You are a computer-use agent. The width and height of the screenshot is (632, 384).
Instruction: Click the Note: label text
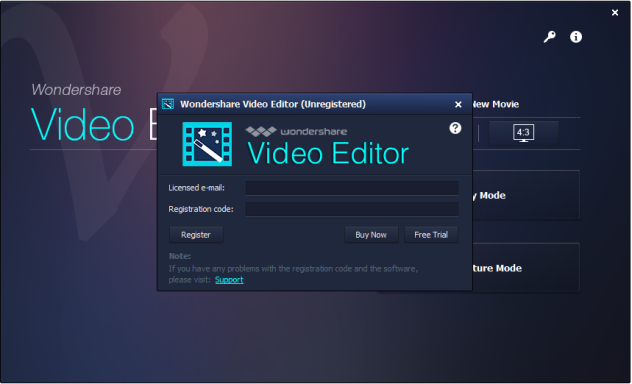(x=180, y=256)
